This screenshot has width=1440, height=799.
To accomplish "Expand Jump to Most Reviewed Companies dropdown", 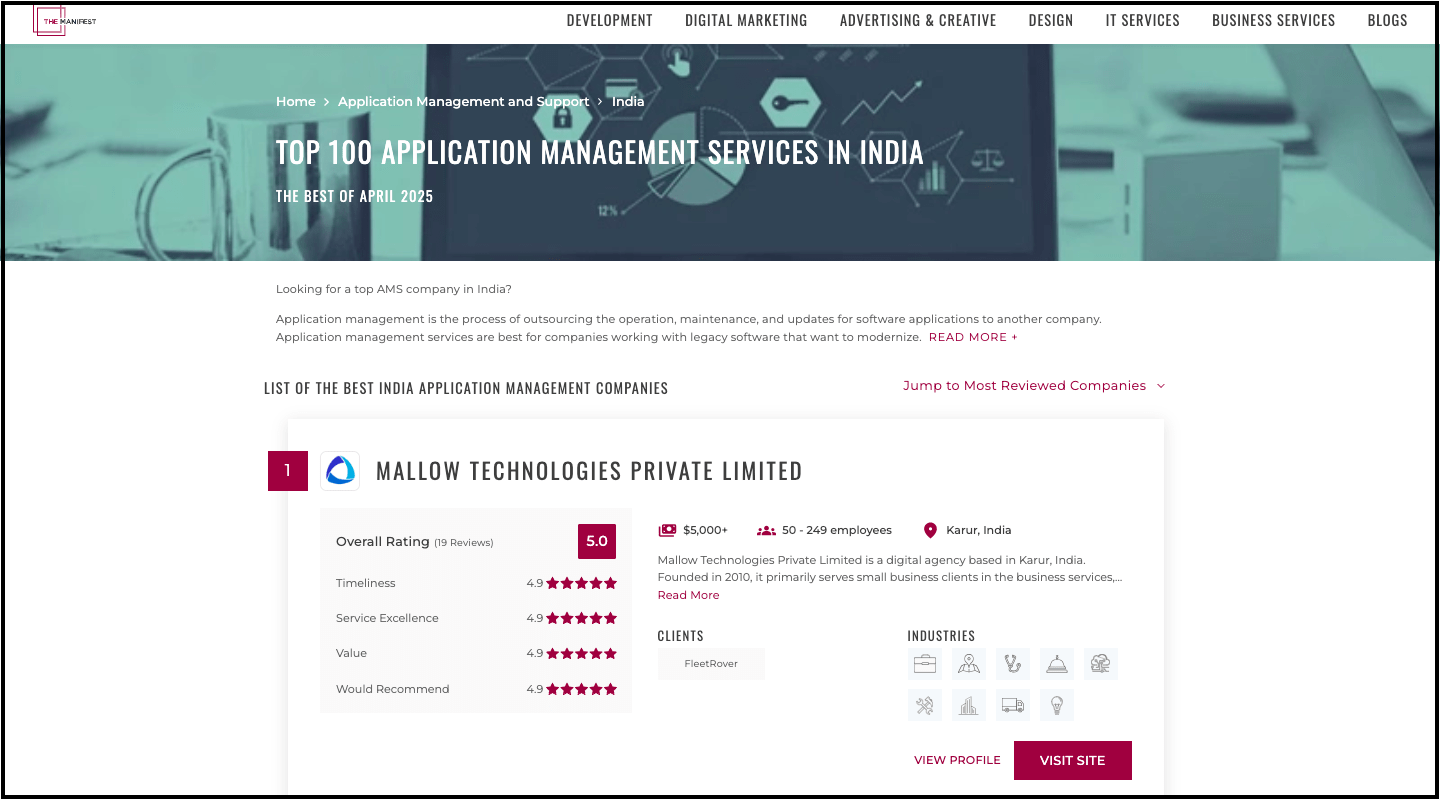I will click(1034, 386).
